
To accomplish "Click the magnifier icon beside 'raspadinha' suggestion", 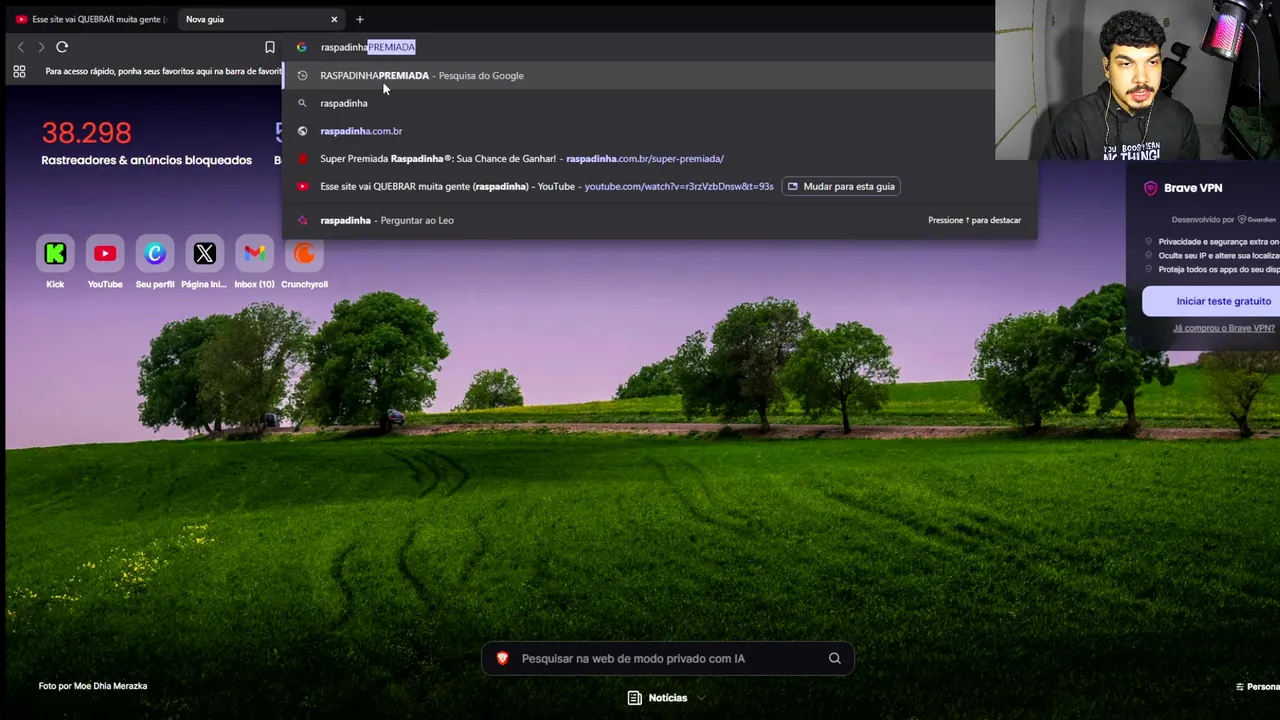I will click(x=302, y=103).
